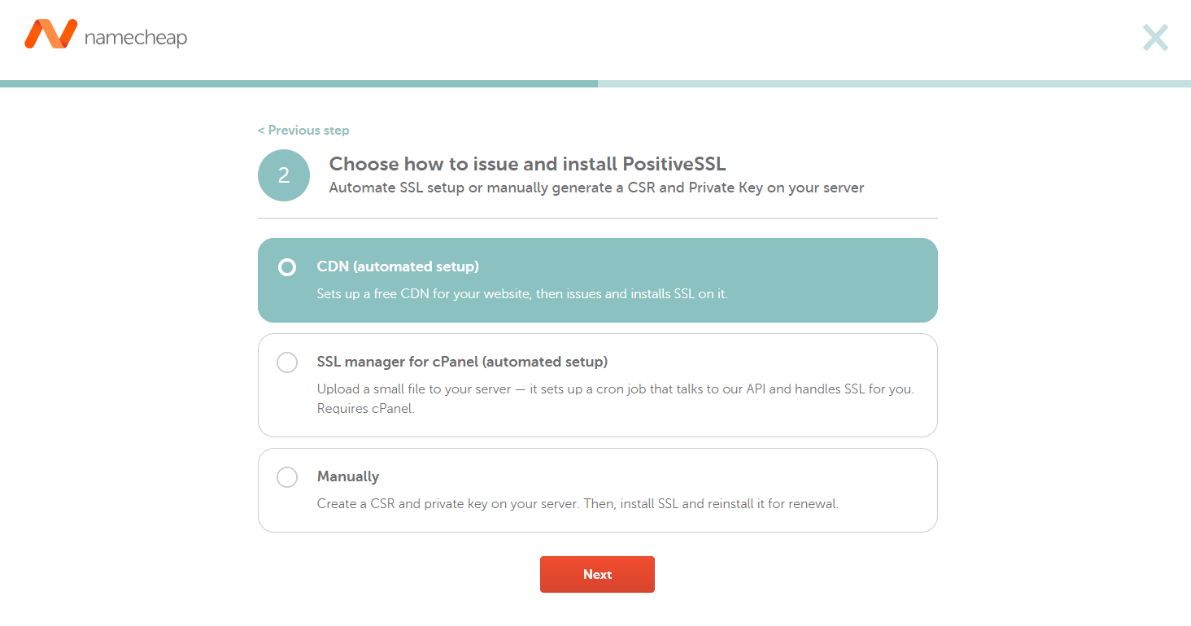Viewport: 1191px width, 626px height.
Task: Click the unfilled portion of progress bar
Action: 894,84
